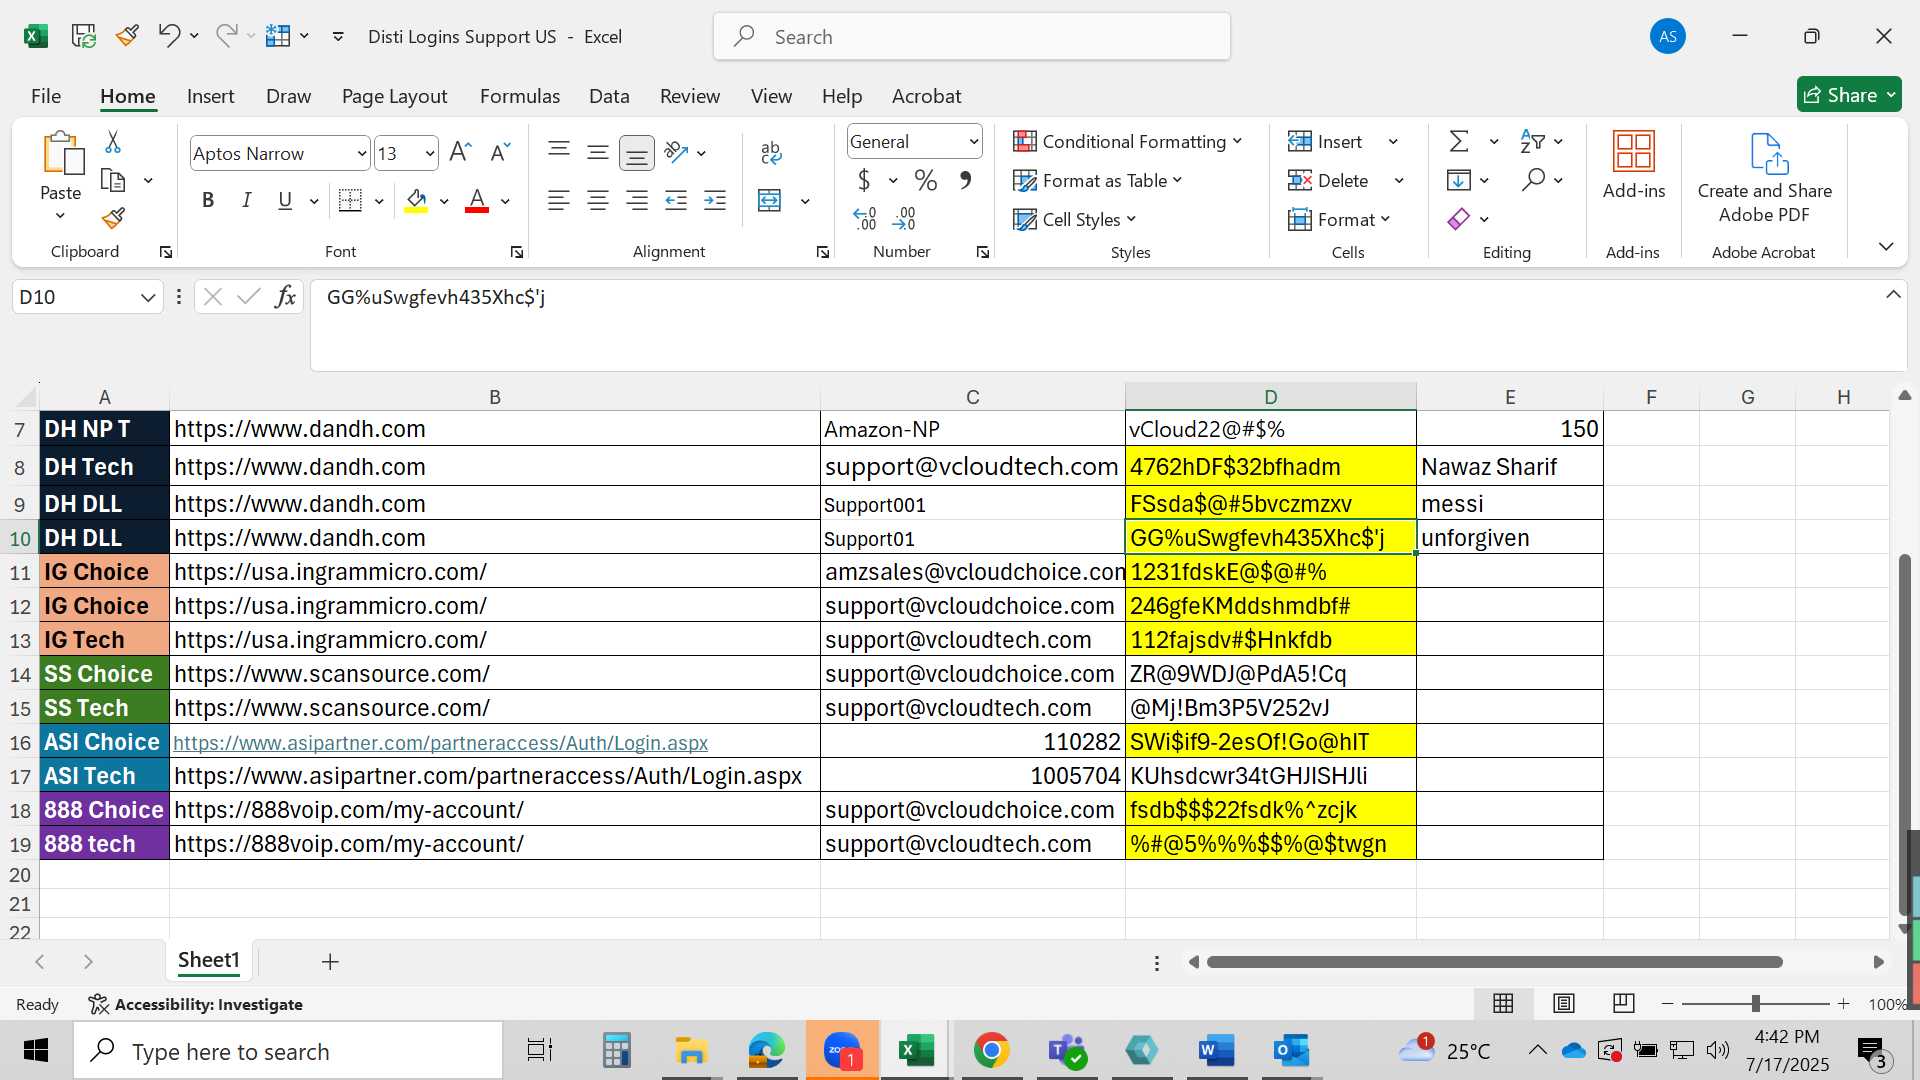Click the green Share button
Image resolution: width=1920 pixels, height=1080 pixels.
(1849, 95)
